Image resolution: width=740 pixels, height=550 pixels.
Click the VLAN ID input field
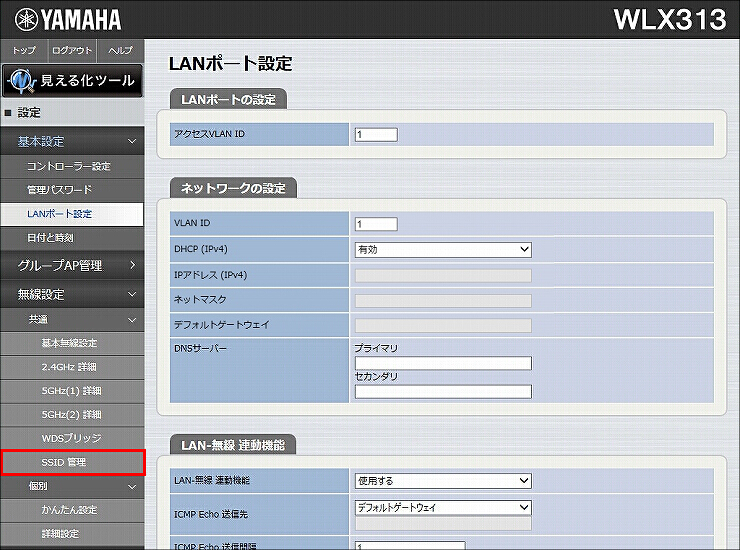pos(376,224)
